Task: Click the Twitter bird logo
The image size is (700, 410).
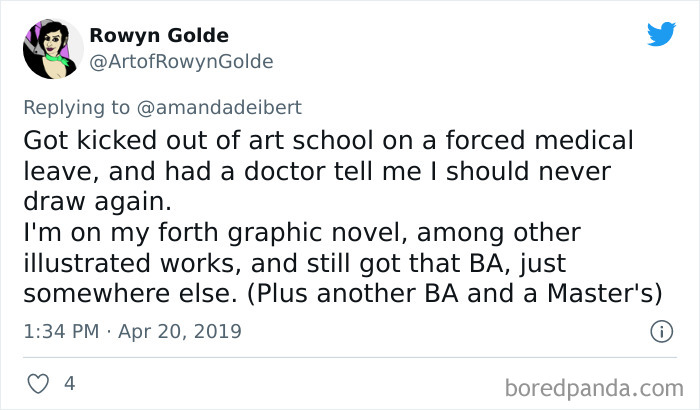Action: 661,34
